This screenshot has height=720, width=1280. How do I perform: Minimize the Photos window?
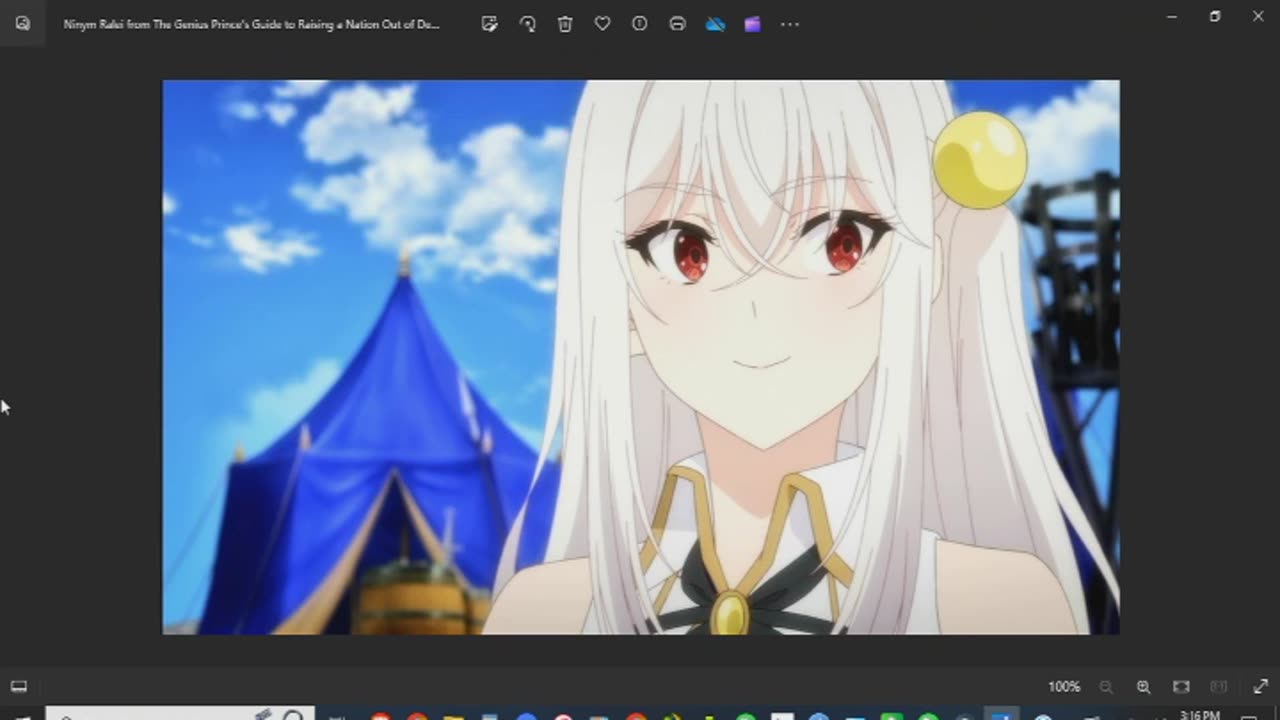click(x=1172, y=16)
